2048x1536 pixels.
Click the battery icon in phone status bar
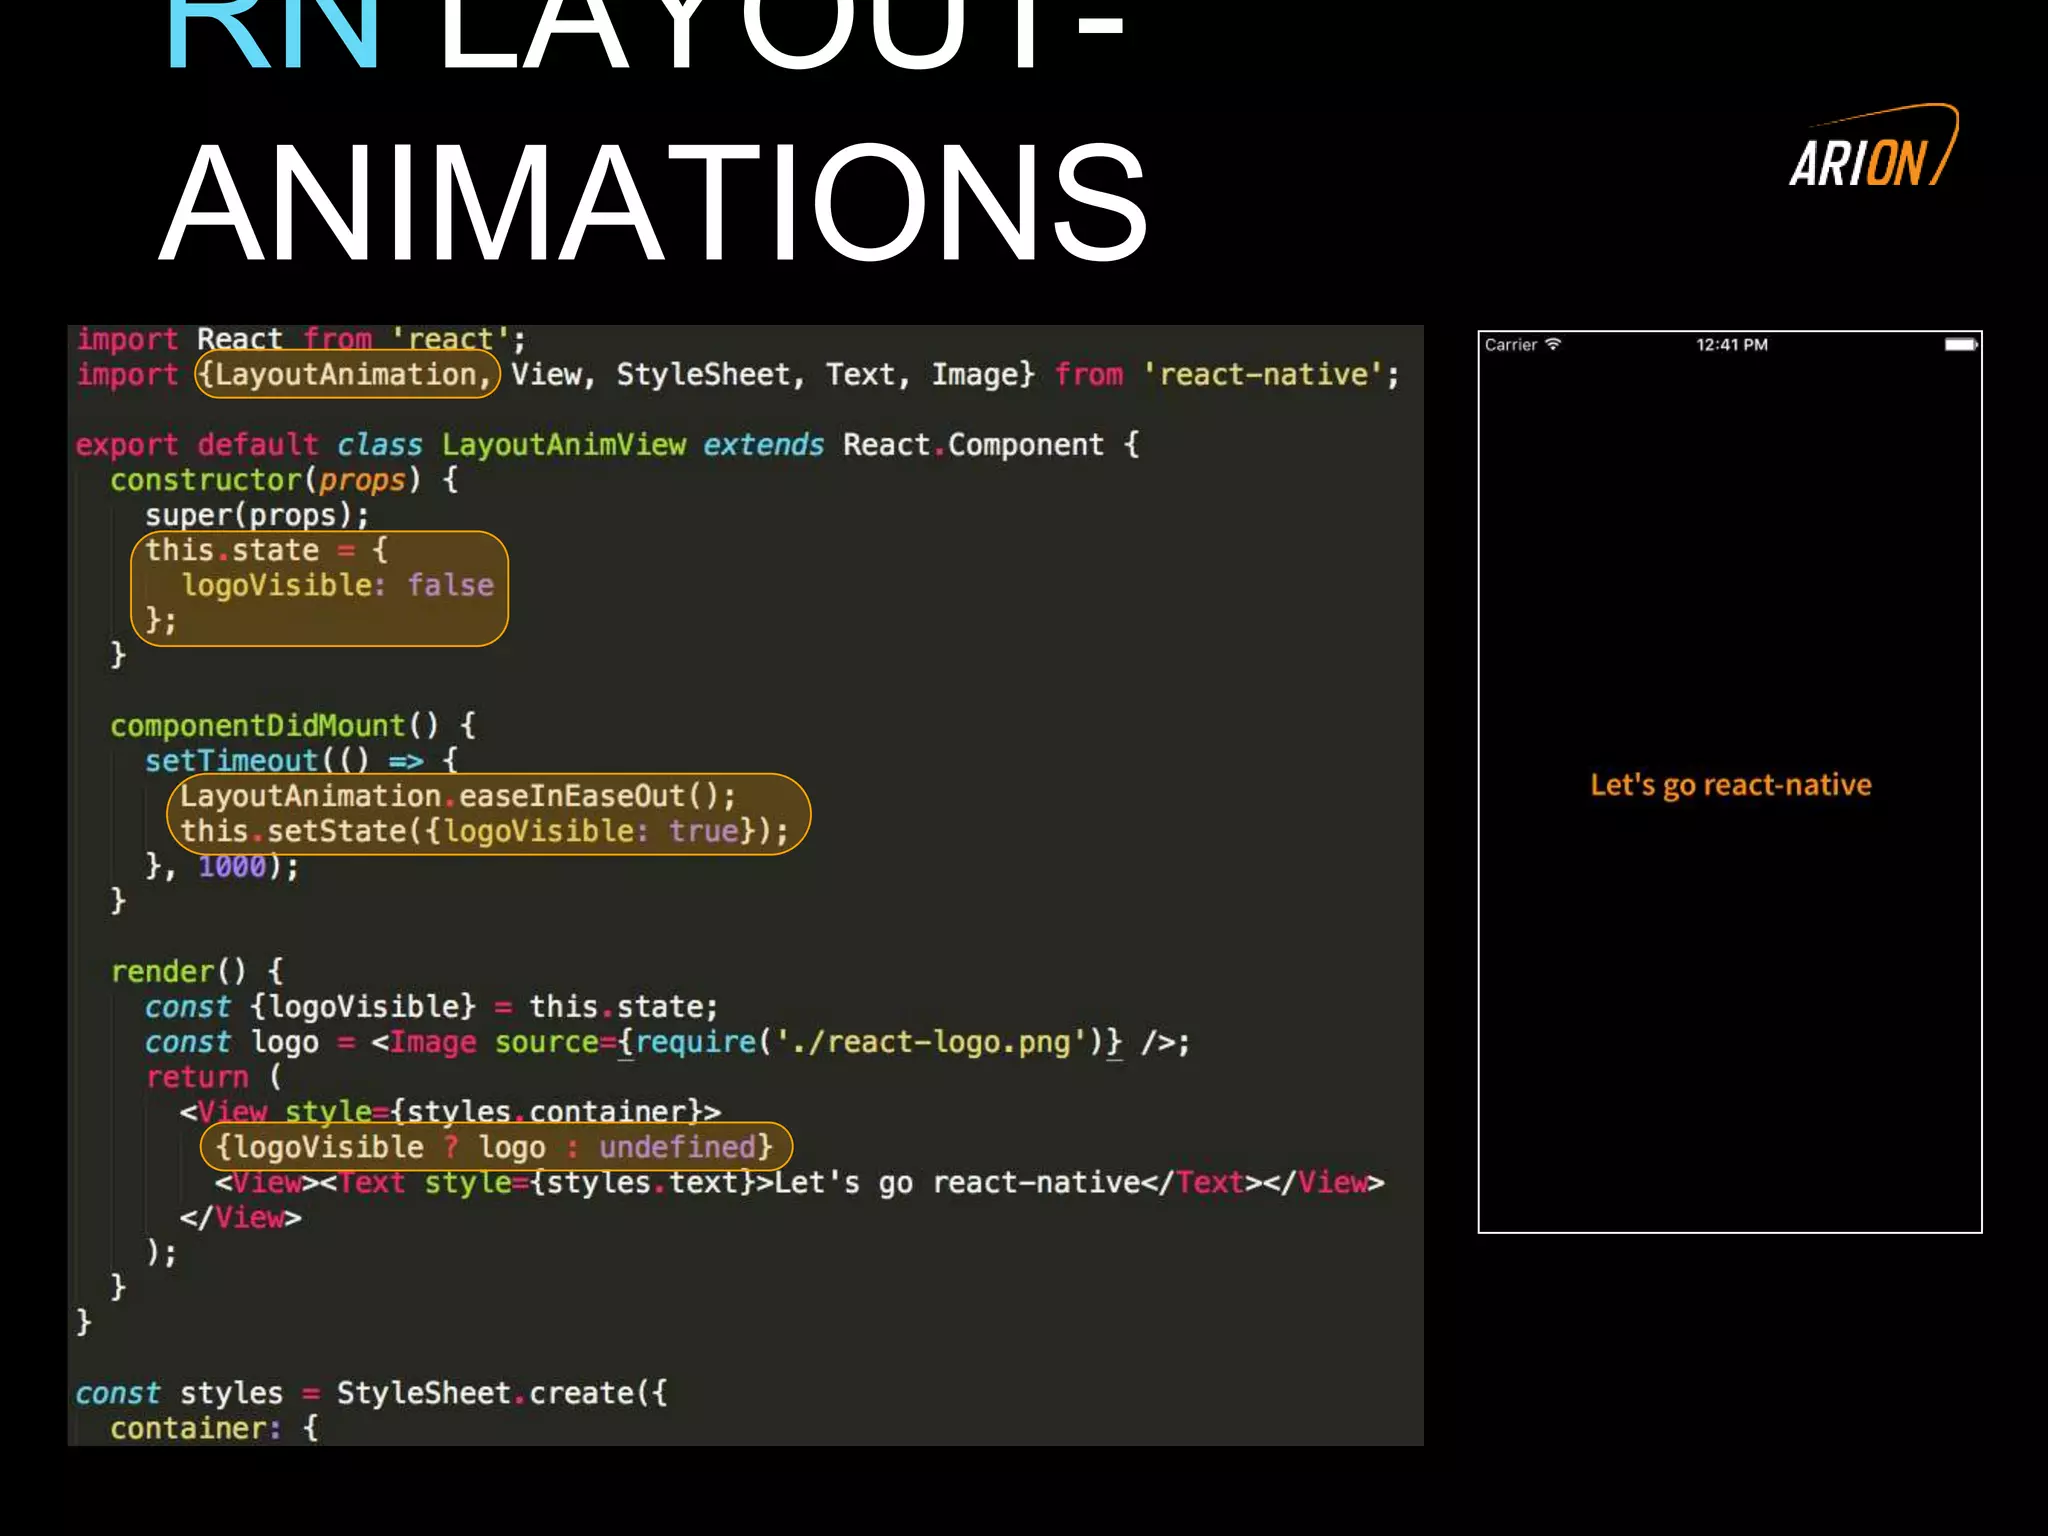click(x=1960, y=344)
